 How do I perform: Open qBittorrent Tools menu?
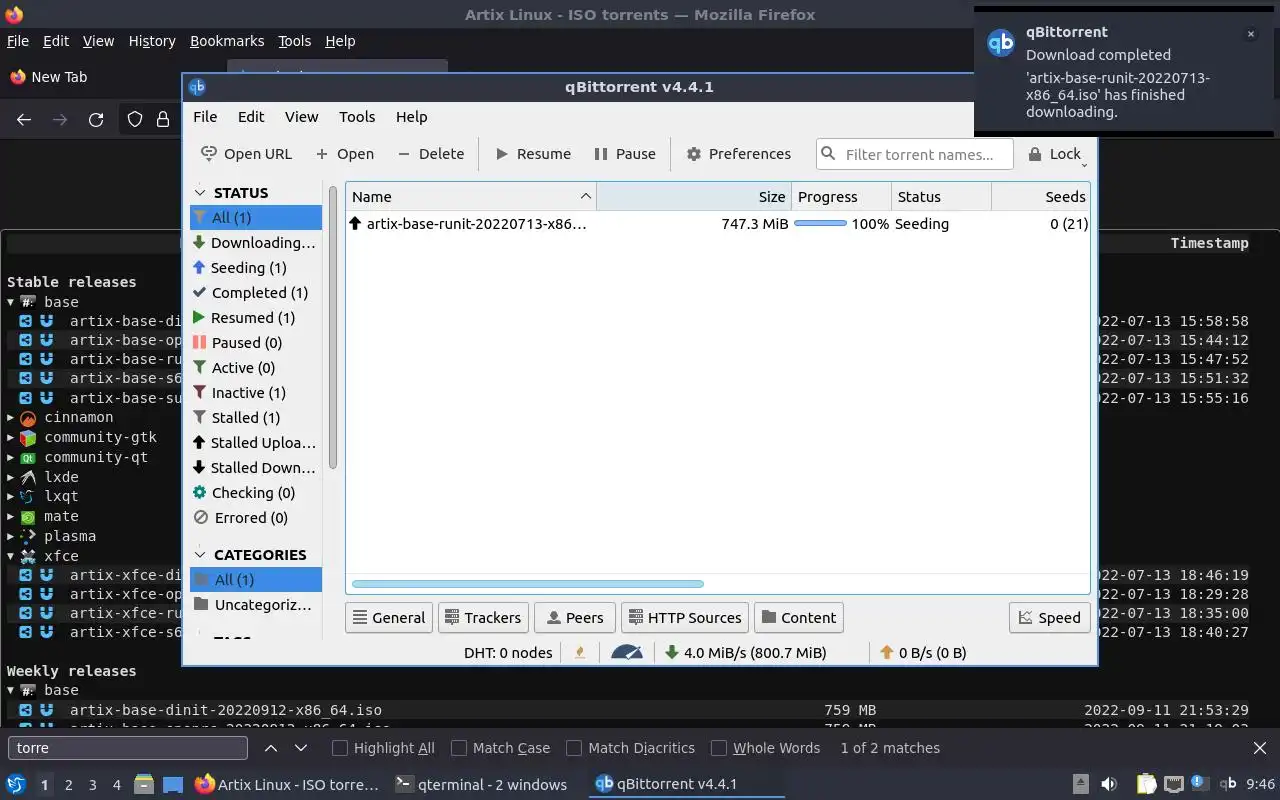coord(357,117)
